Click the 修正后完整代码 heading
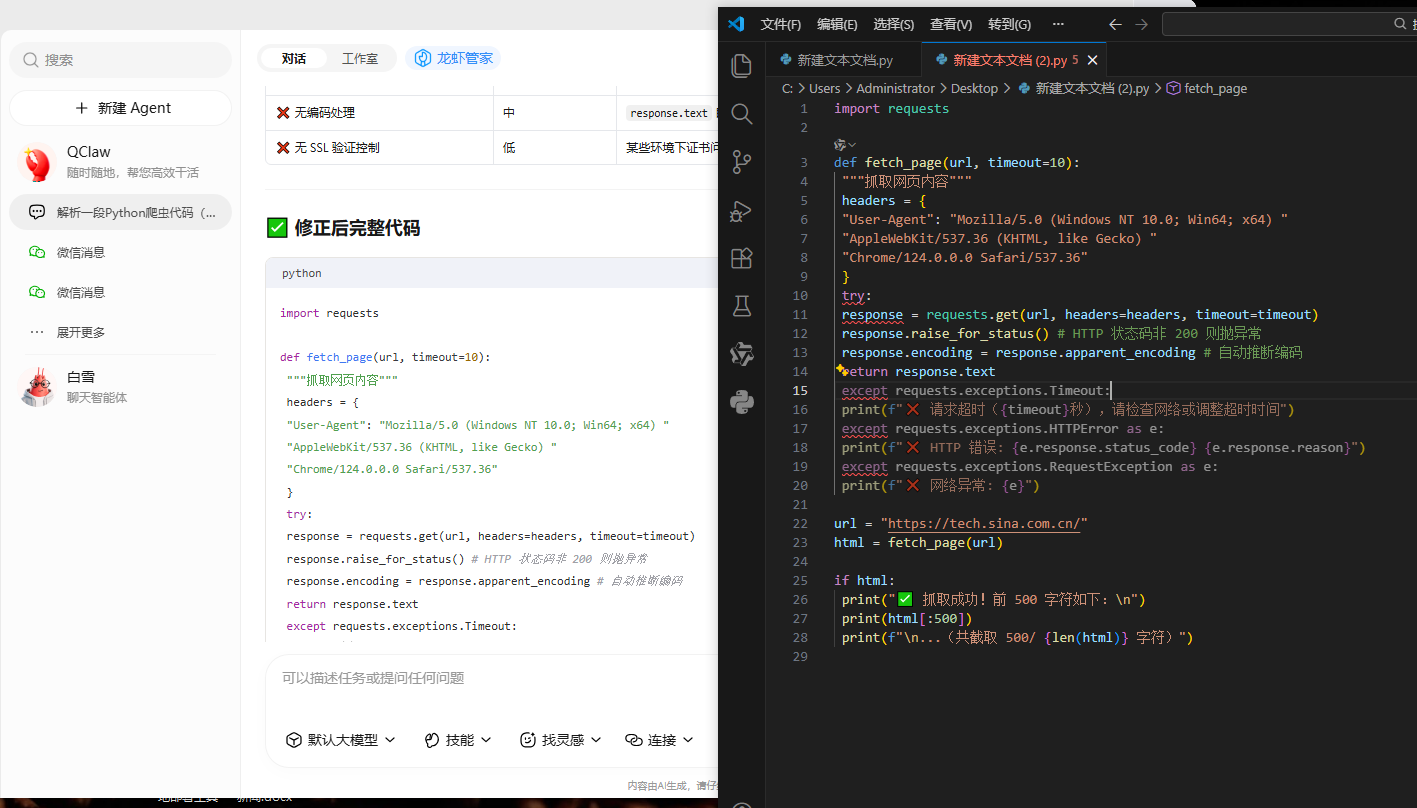 pos(357,228)
